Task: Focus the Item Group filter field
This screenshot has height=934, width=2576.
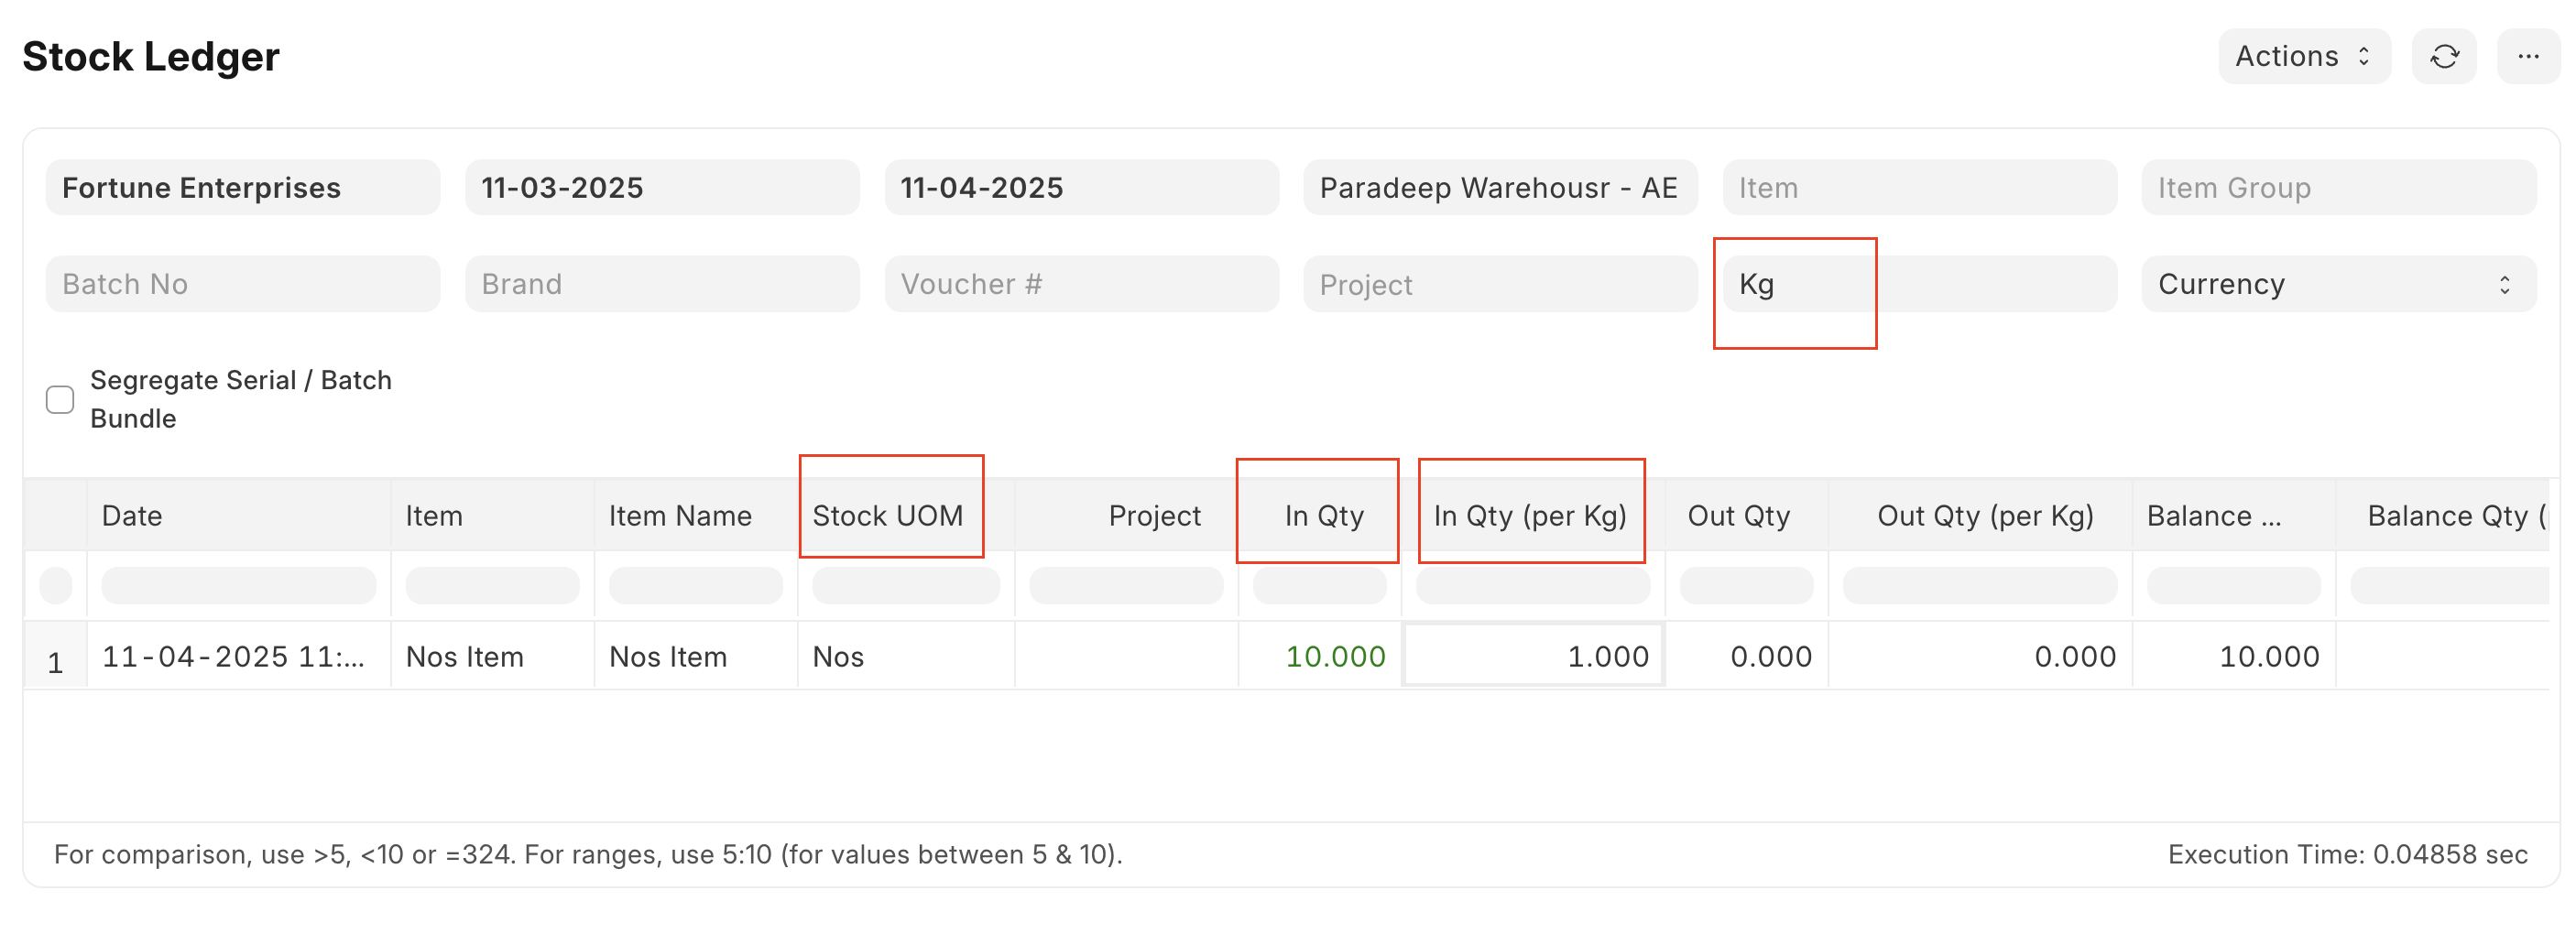Action: [x=2337, y=188]
